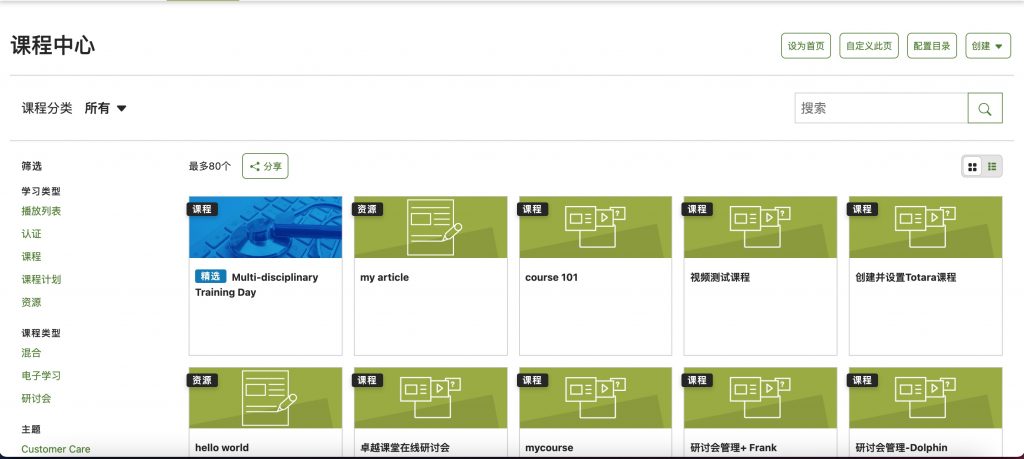
Task: Expand the 所有 course category dropdown
Action: (105, 108)
